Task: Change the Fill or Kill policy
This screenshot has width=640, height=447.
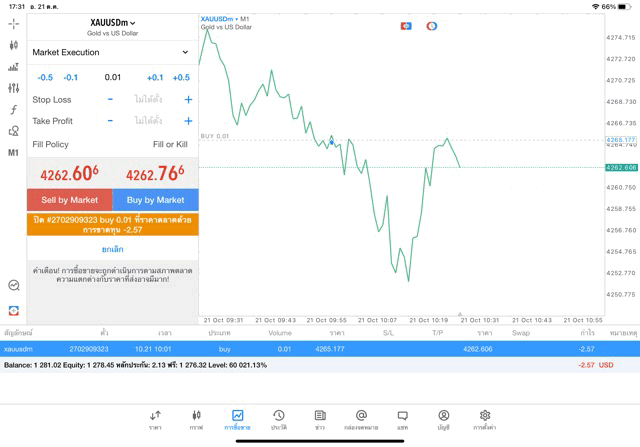Action: pyautogui.click(x=169, y=144)
